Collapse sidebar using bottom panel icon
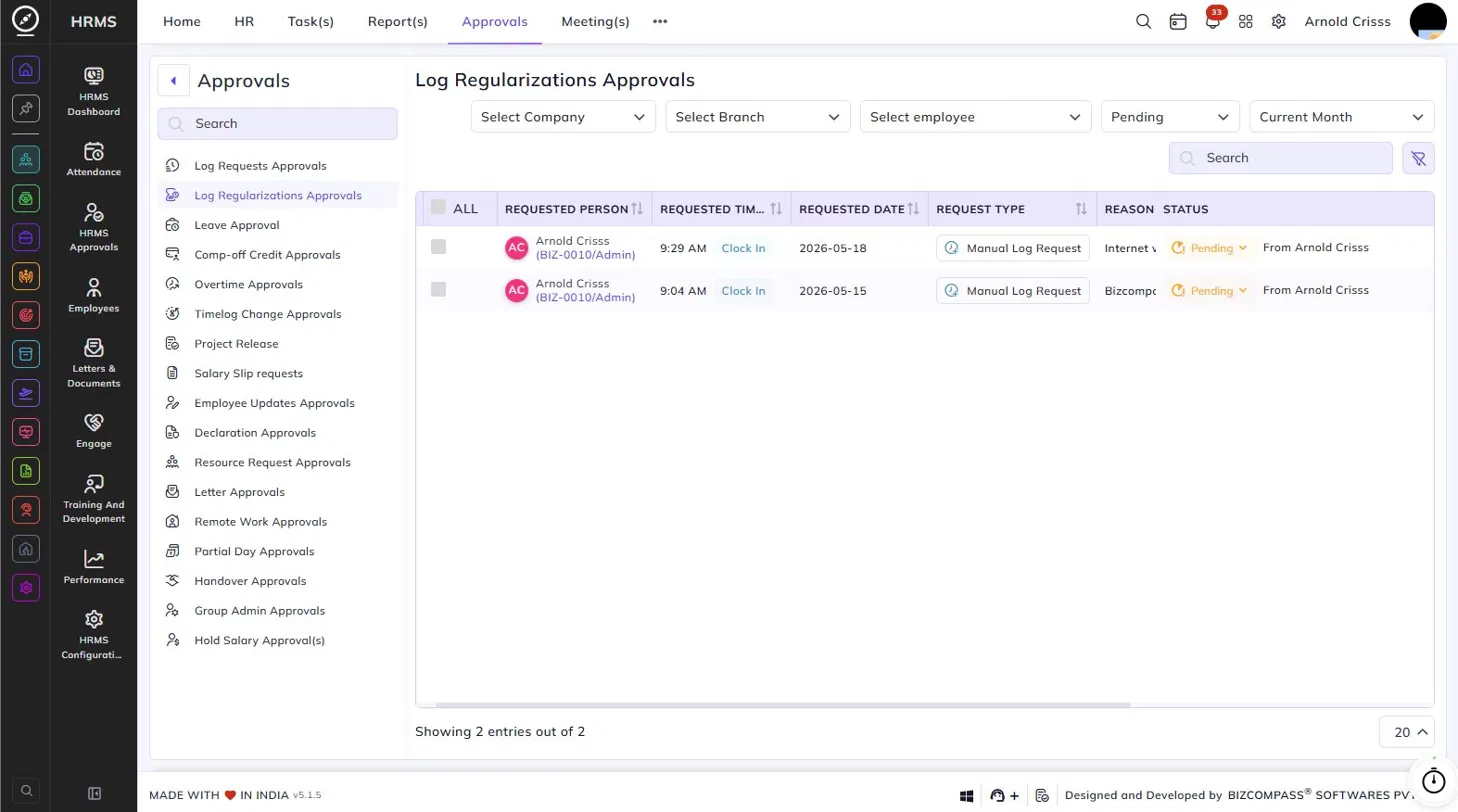1458x812 pixels. click(95, 794)
